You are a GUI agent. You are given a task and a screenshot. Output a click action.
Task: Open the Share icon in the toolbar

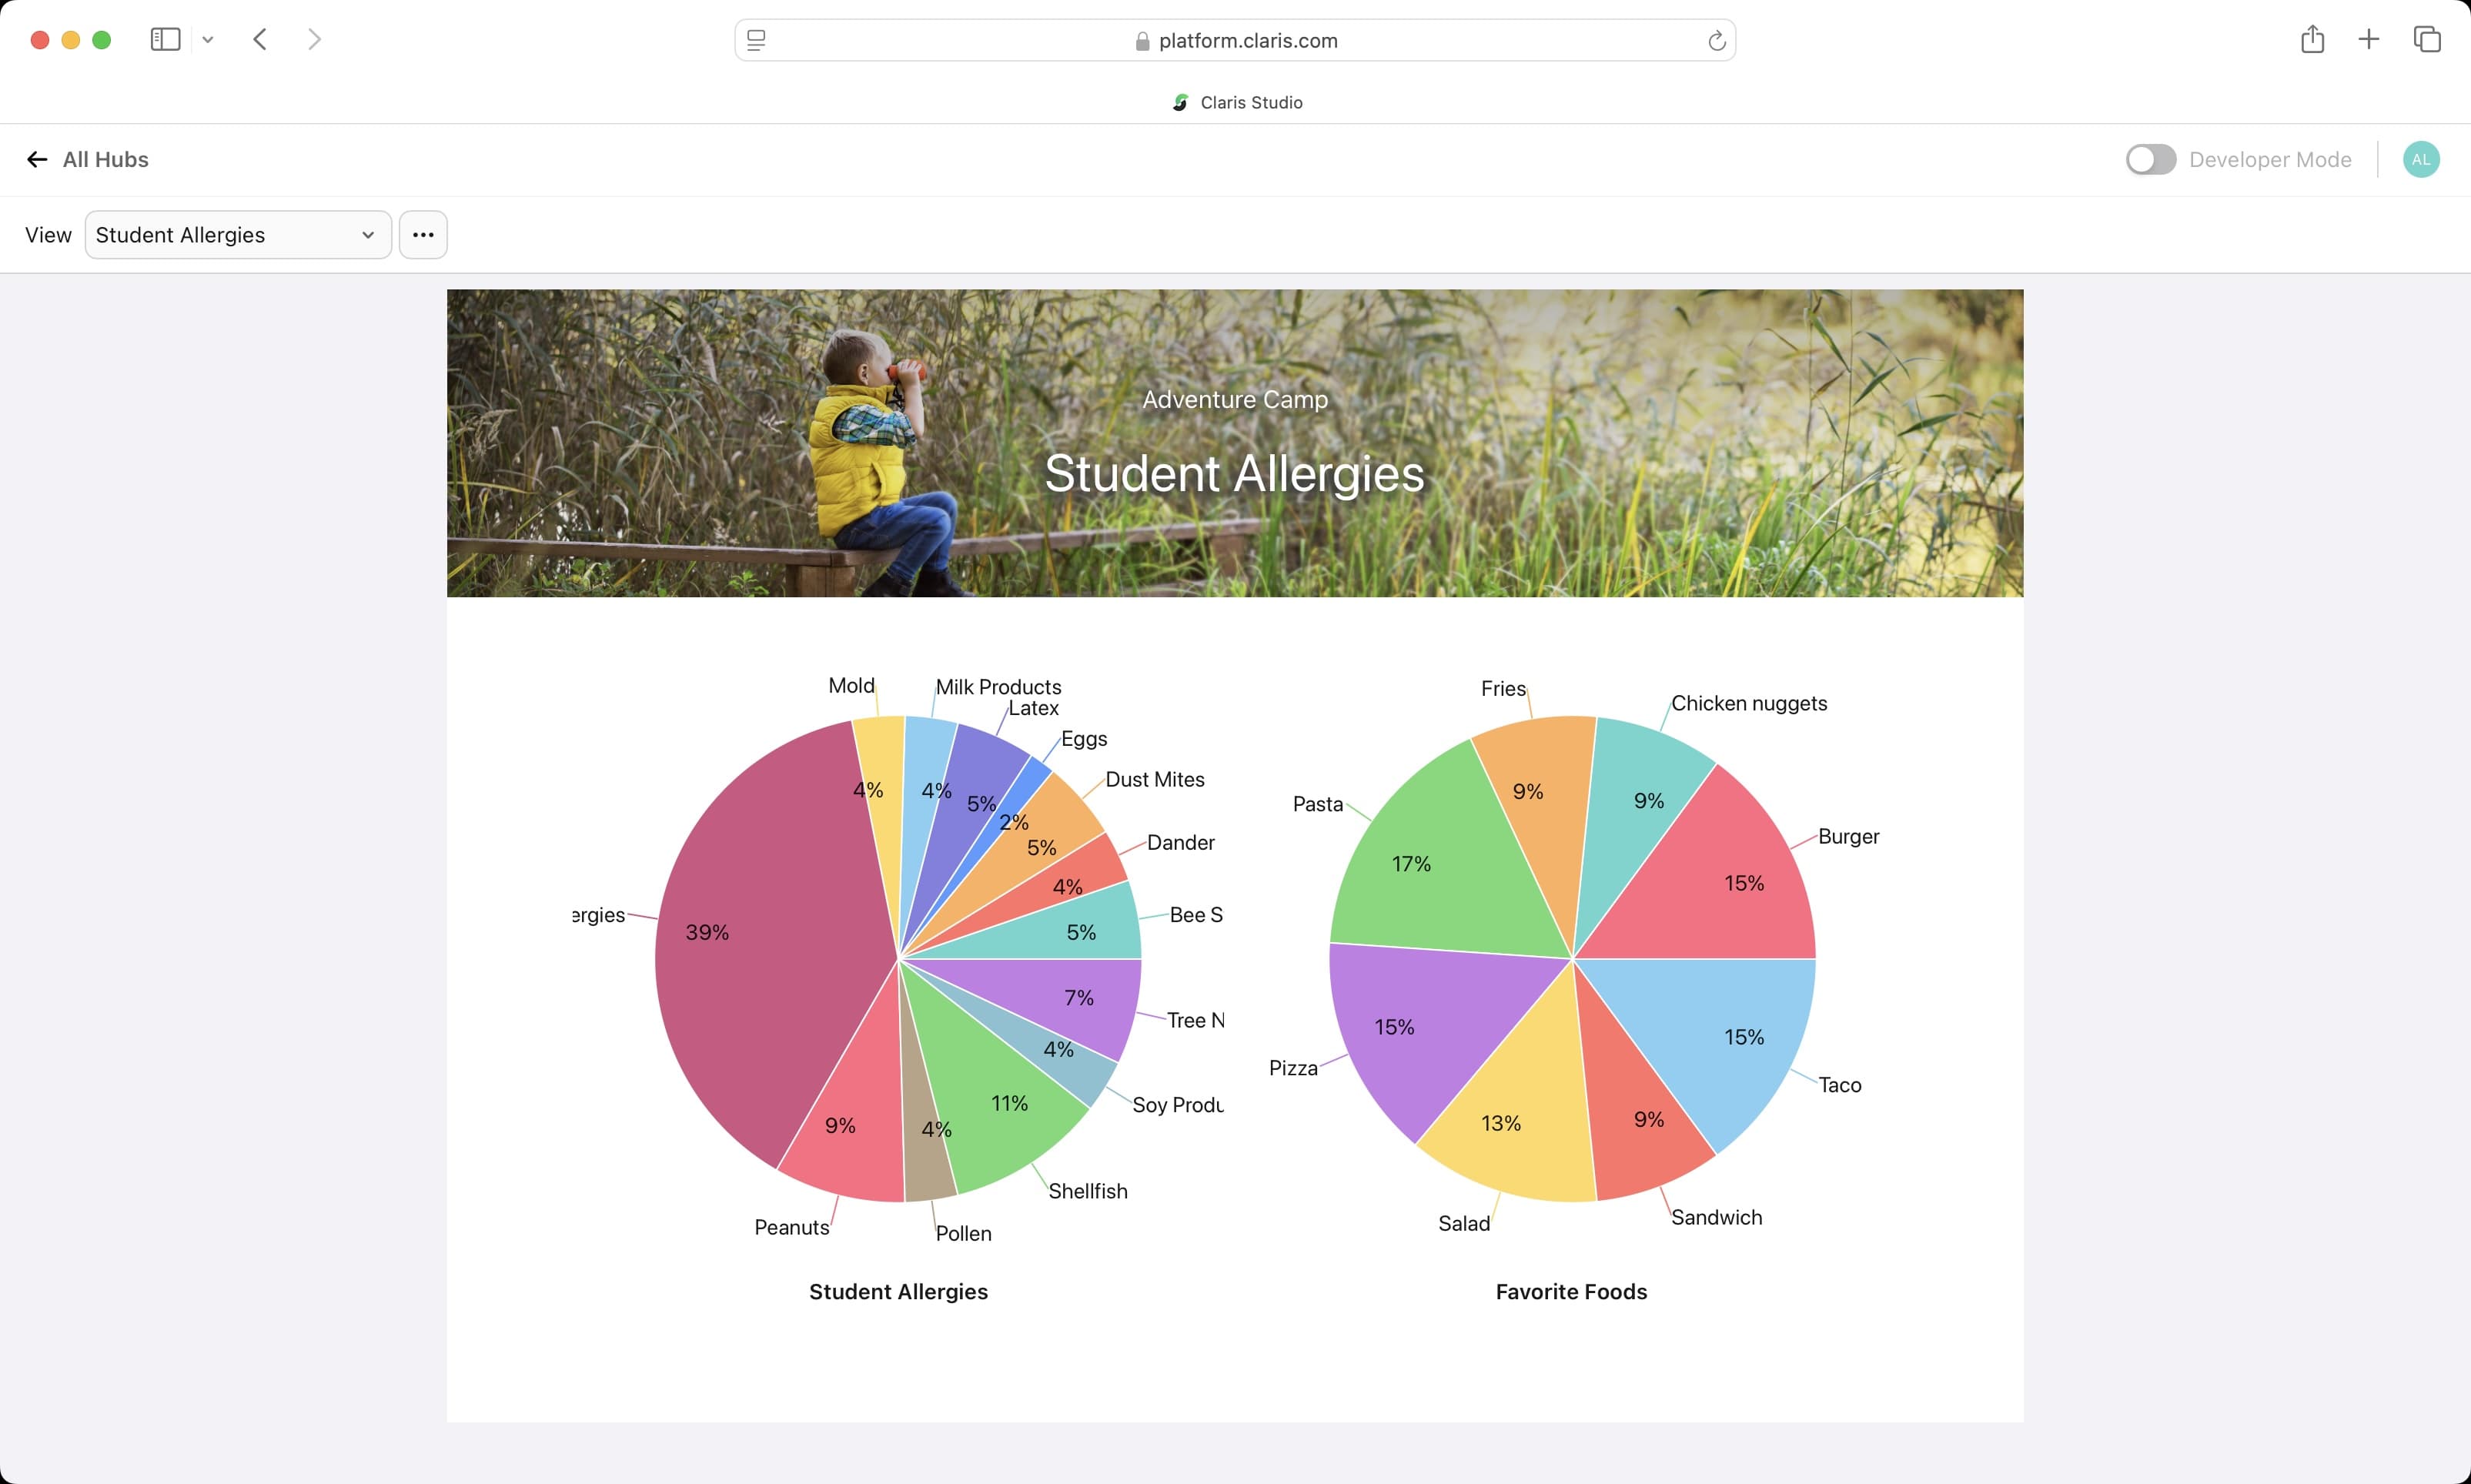[2312, 40]
